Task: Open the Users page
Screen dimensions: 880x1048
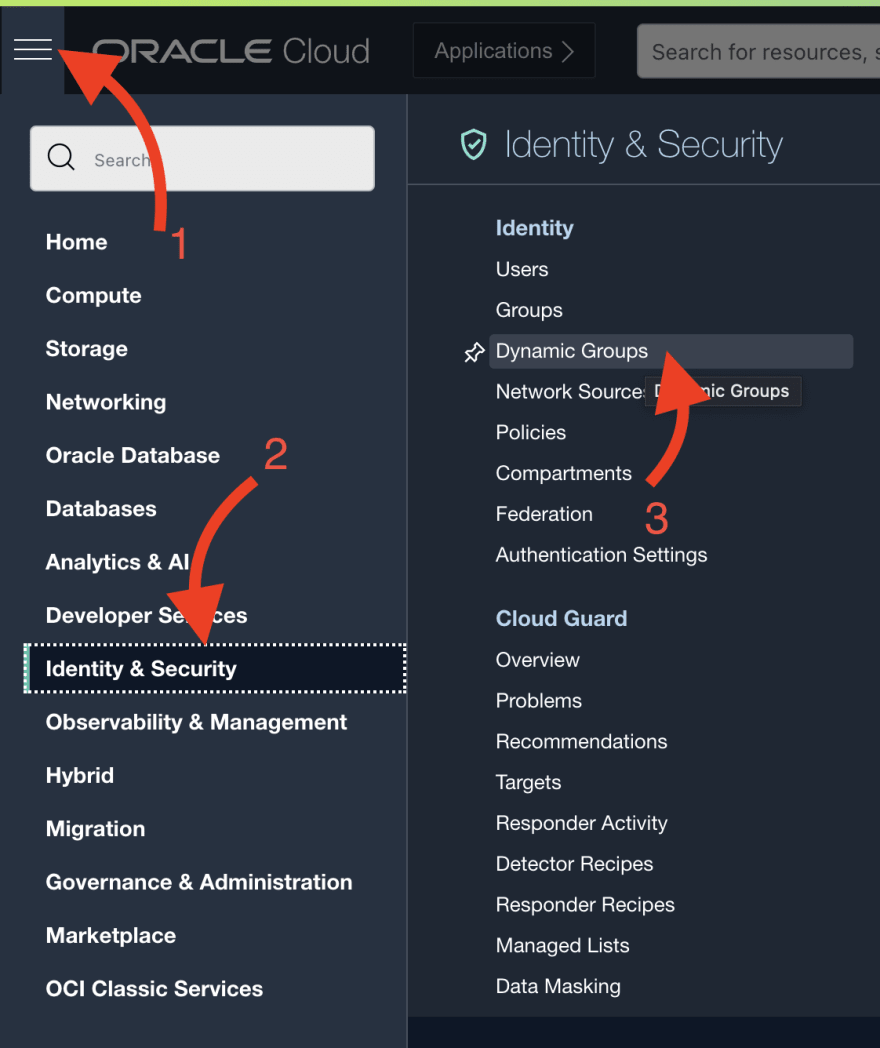Action: pyautogui.click(x=522, y=269)
